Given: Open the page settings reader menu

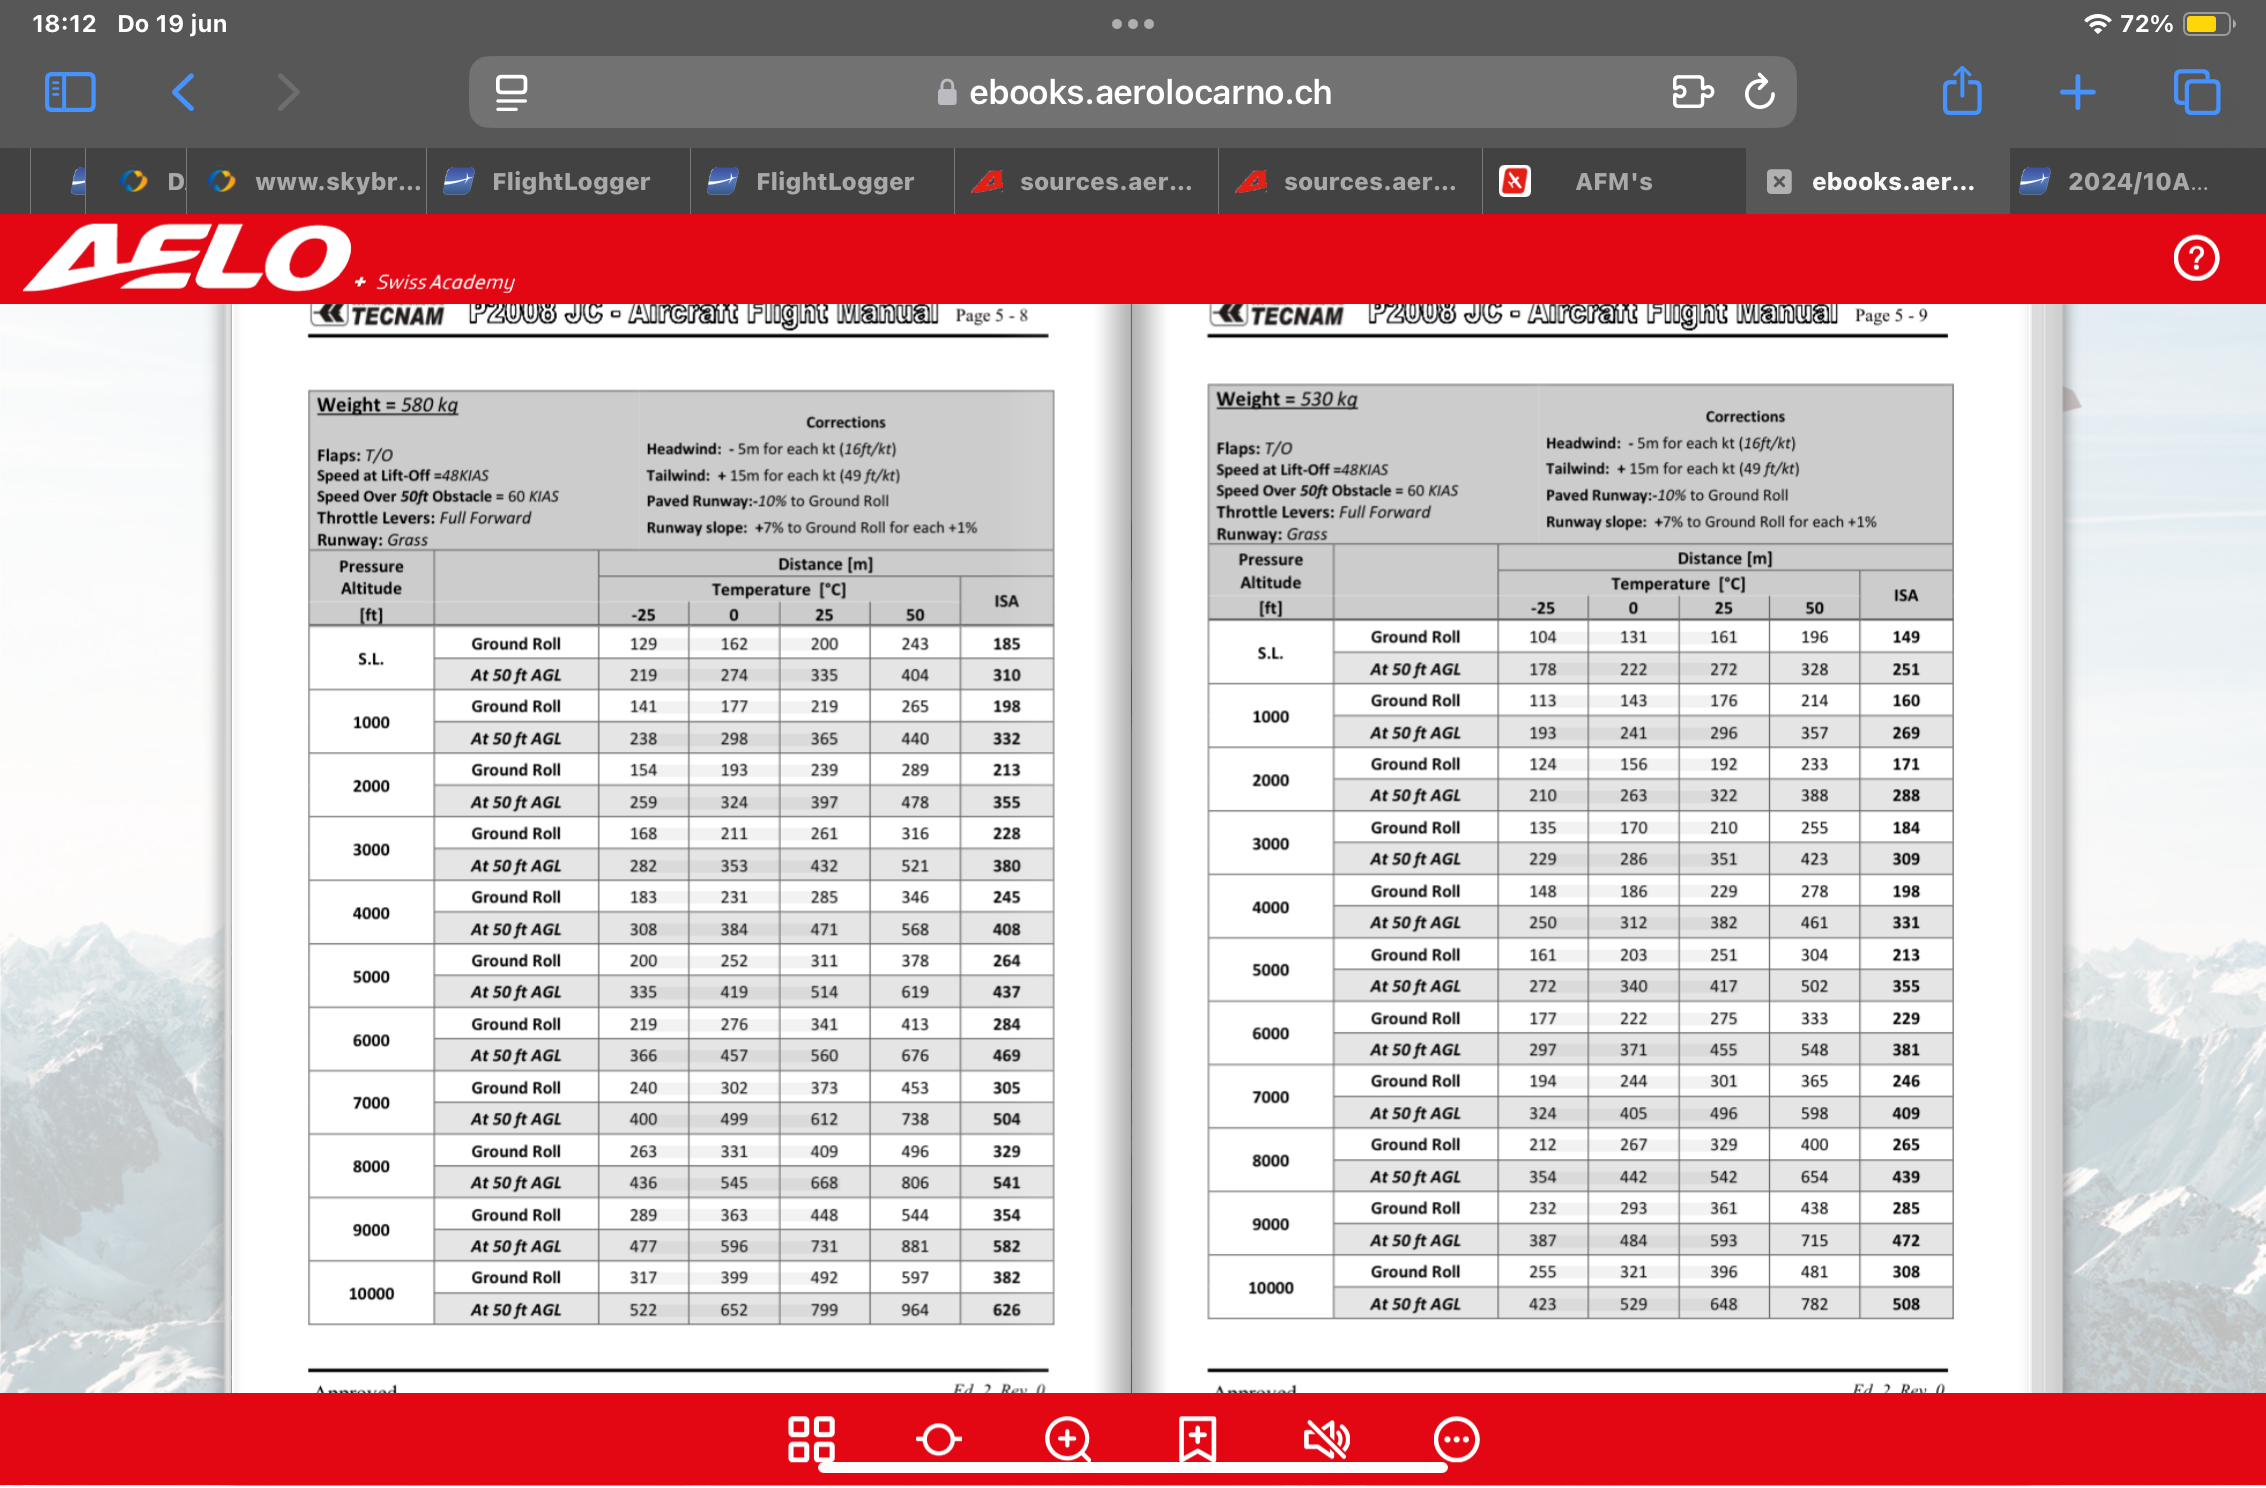Looking at the screenshot, I should (x=511, y=92).
